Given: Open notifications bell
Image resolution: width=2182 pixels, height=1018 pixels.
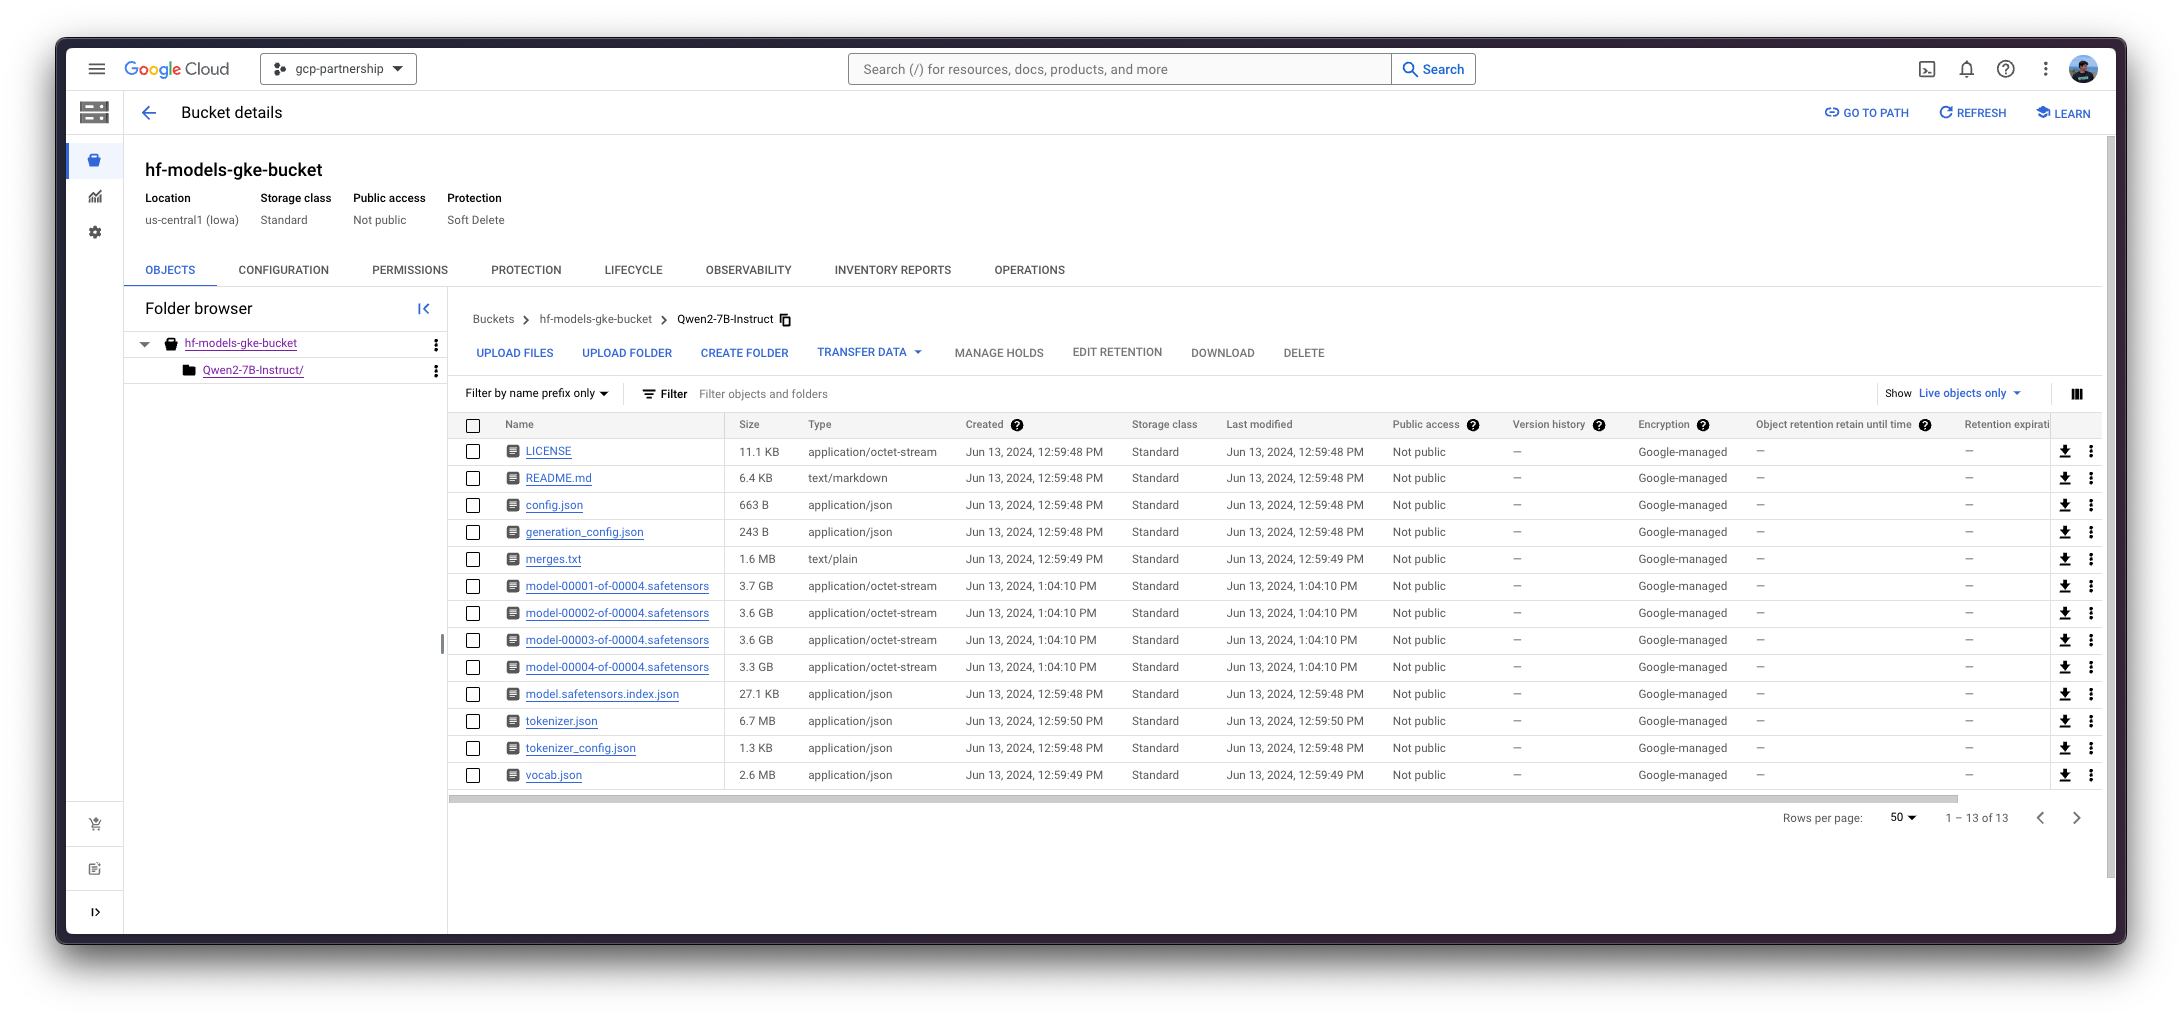Looking at the screenshot, I should pyautogui.click(x=1966, y=69).
